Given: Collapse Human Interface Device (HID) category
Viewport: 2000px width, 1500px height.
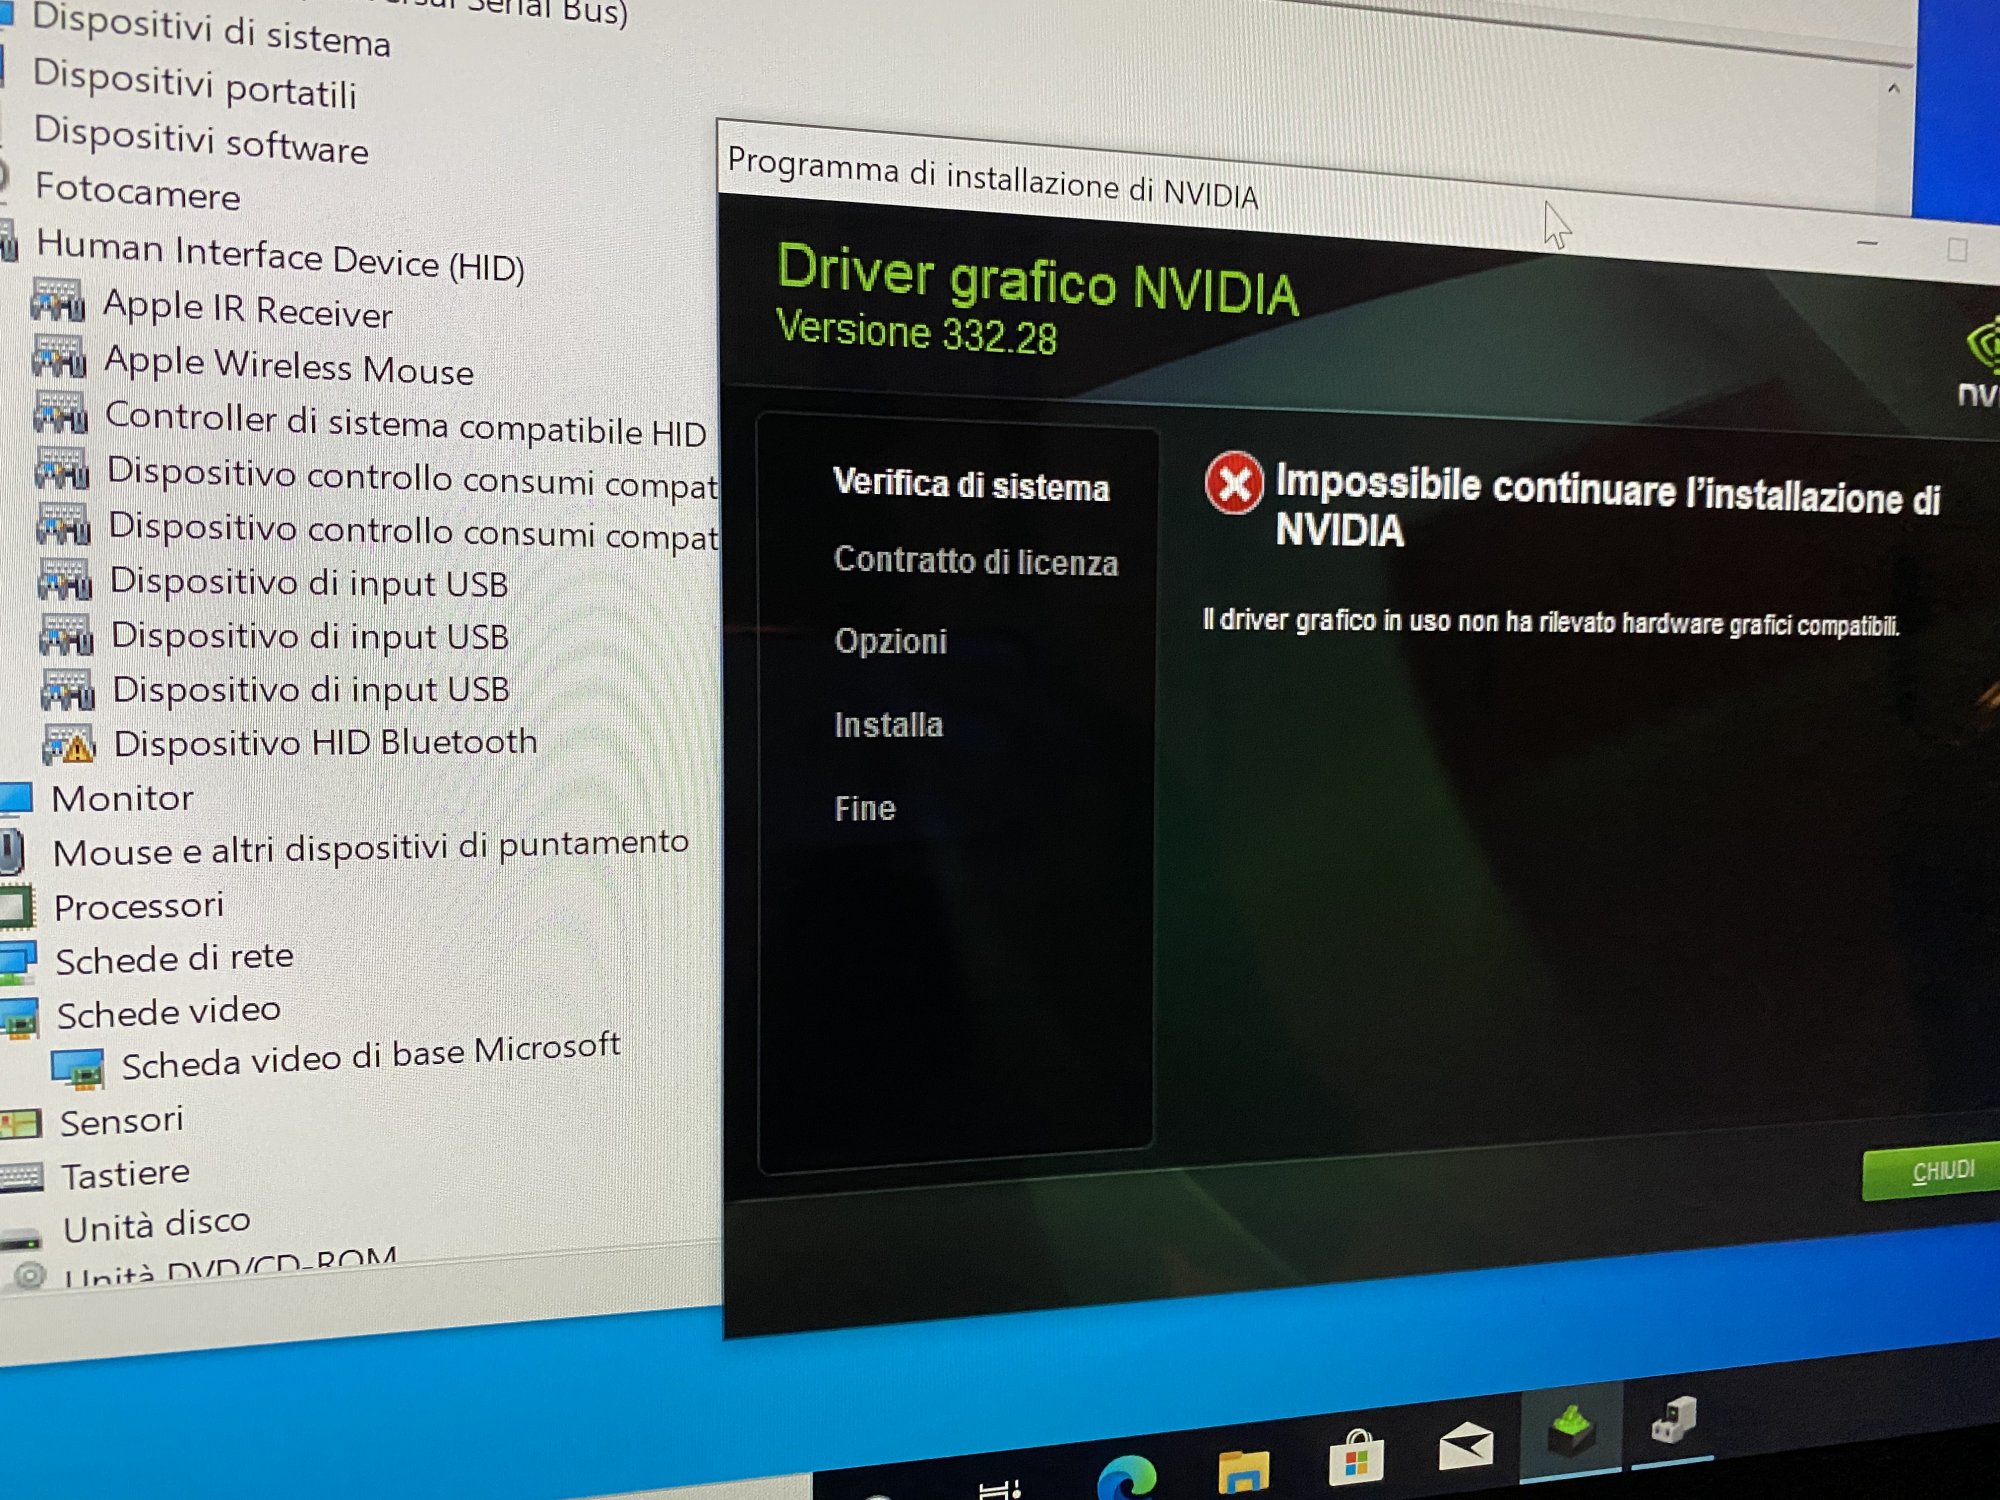Looking at the screenshot, I should pyautogui.click(x=280, y=256).
